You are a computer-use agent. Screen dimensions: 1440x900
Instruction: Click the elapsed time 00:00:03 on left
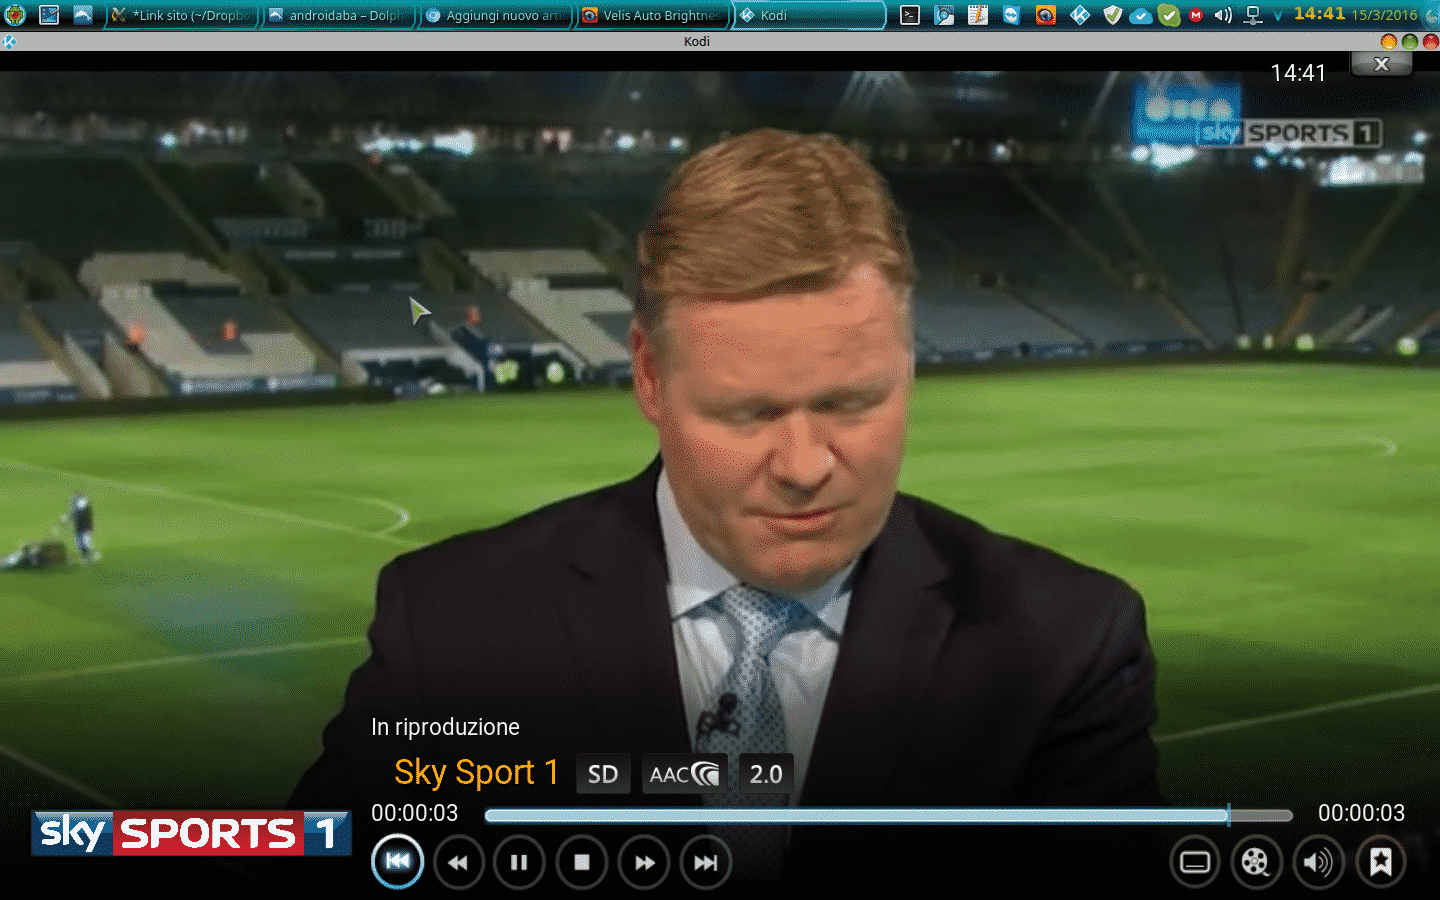point(415,813)
